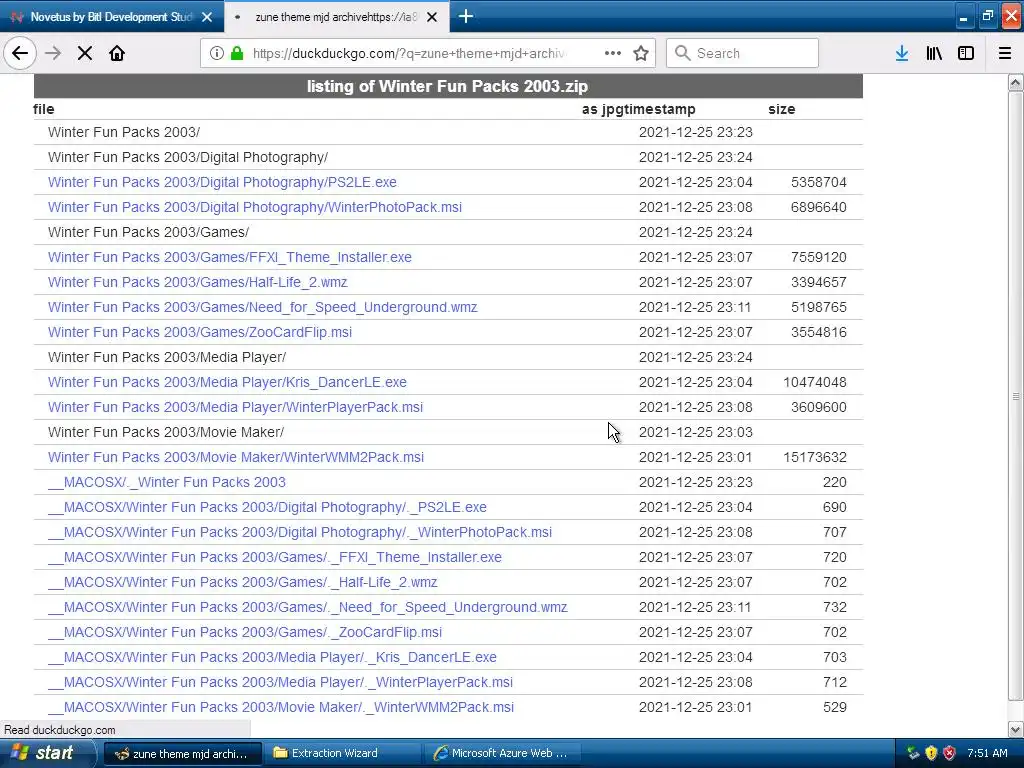Screen dimensions: 1024x768
Task: Click the vertical scrollbar thumb
Action: tap(1016, 396)
